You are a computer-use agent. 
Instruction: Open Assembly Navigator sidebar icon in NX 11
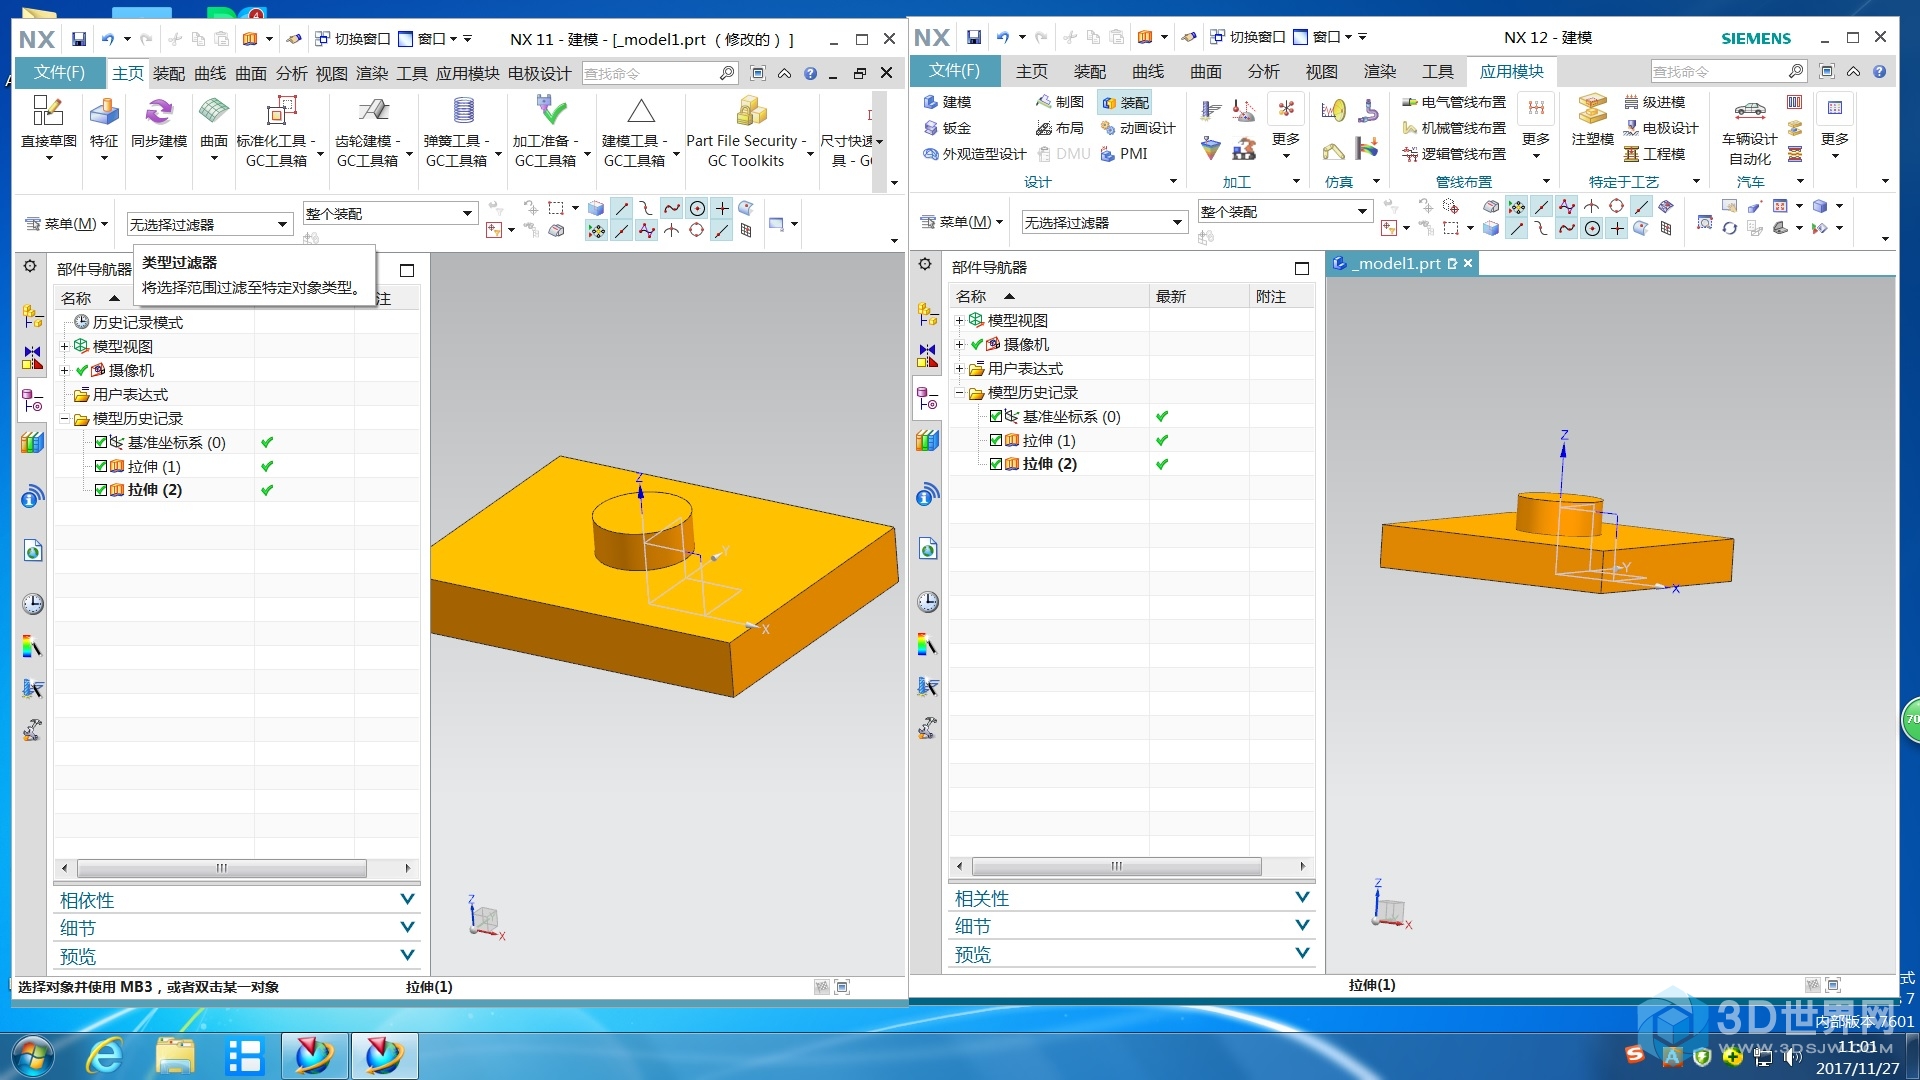point(32,317)
